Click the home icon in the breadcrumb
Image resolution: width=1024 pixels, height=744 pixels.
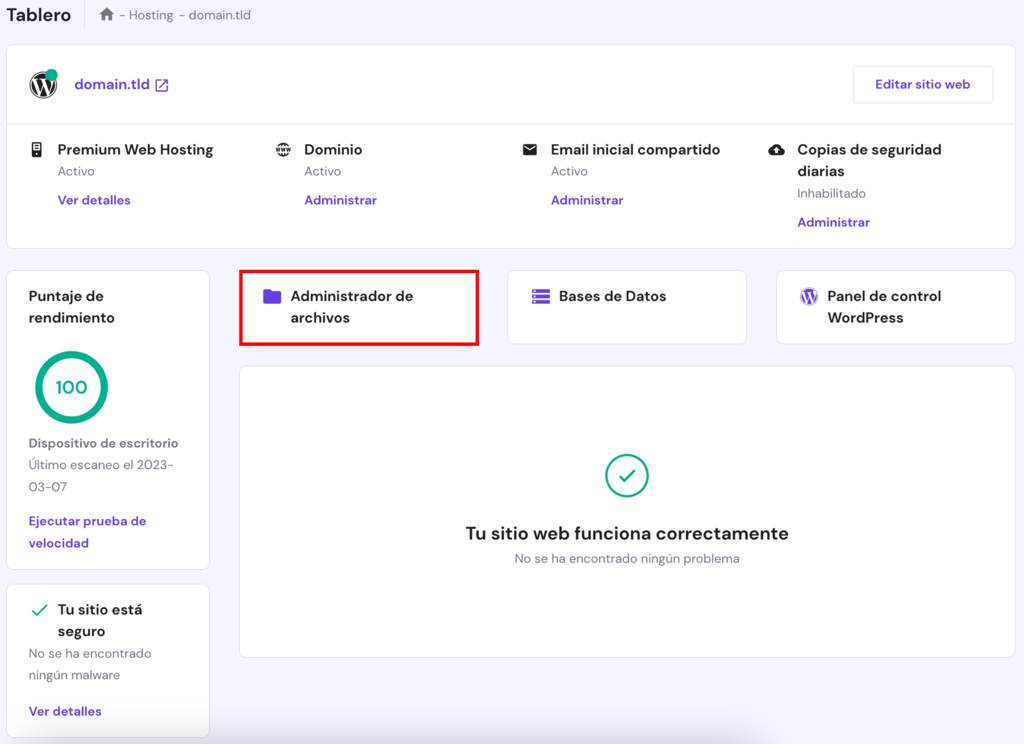pos(108,15)
